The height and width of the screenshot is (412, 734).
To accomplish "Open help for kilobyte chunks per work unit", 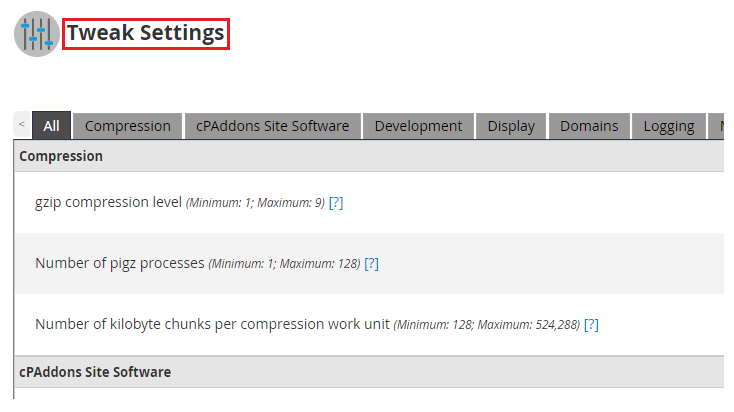I will pos(591,324).
